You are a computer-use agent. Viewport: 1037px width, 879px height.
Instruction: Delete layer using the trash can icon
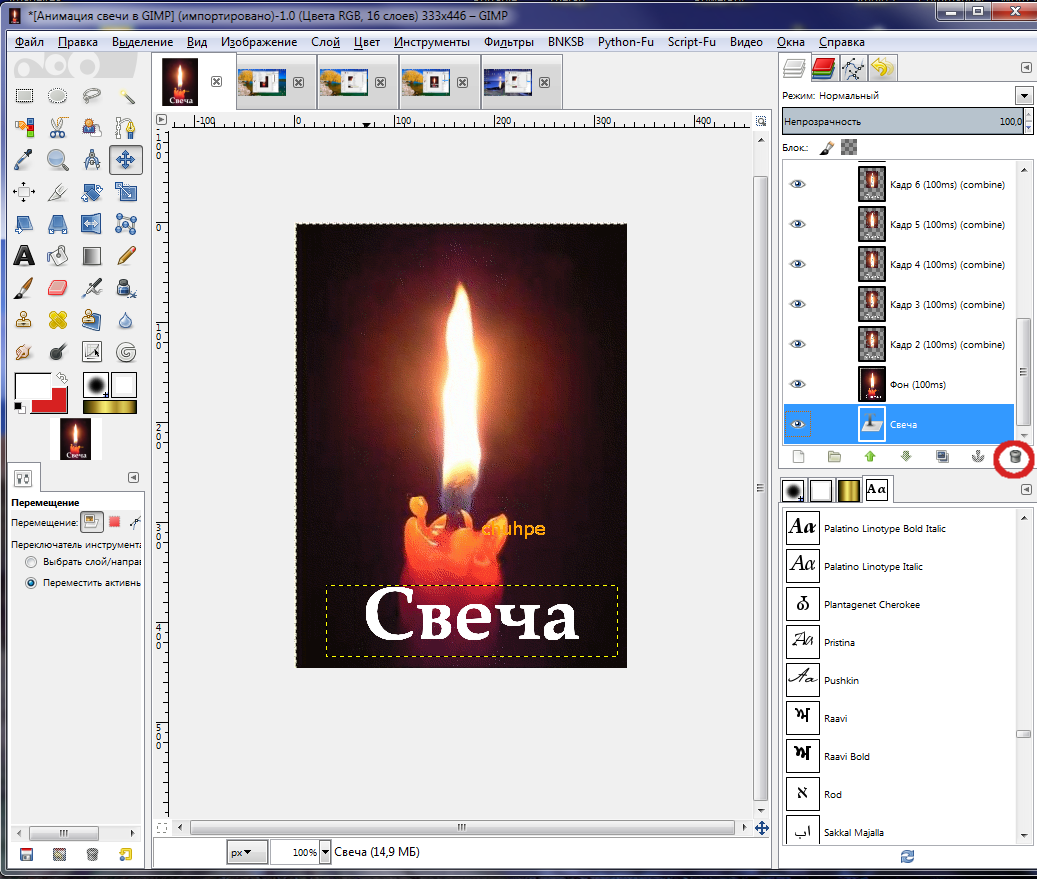[x=1014, y=457]
